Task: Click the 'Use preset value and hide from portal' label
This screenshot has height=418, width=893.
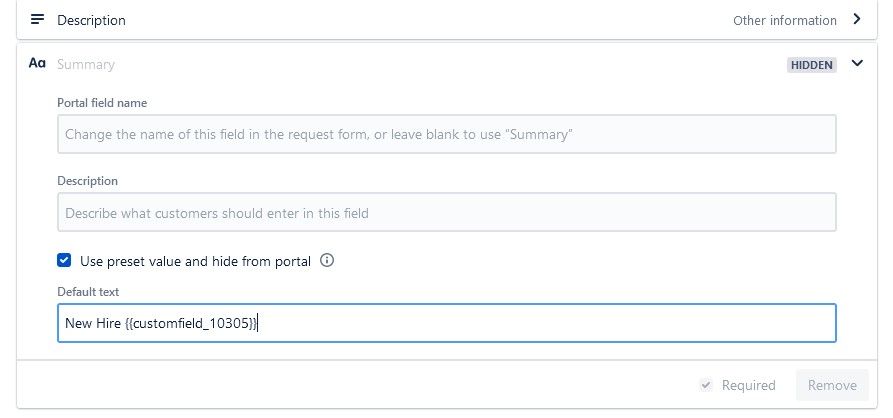Action: (195, 261)
